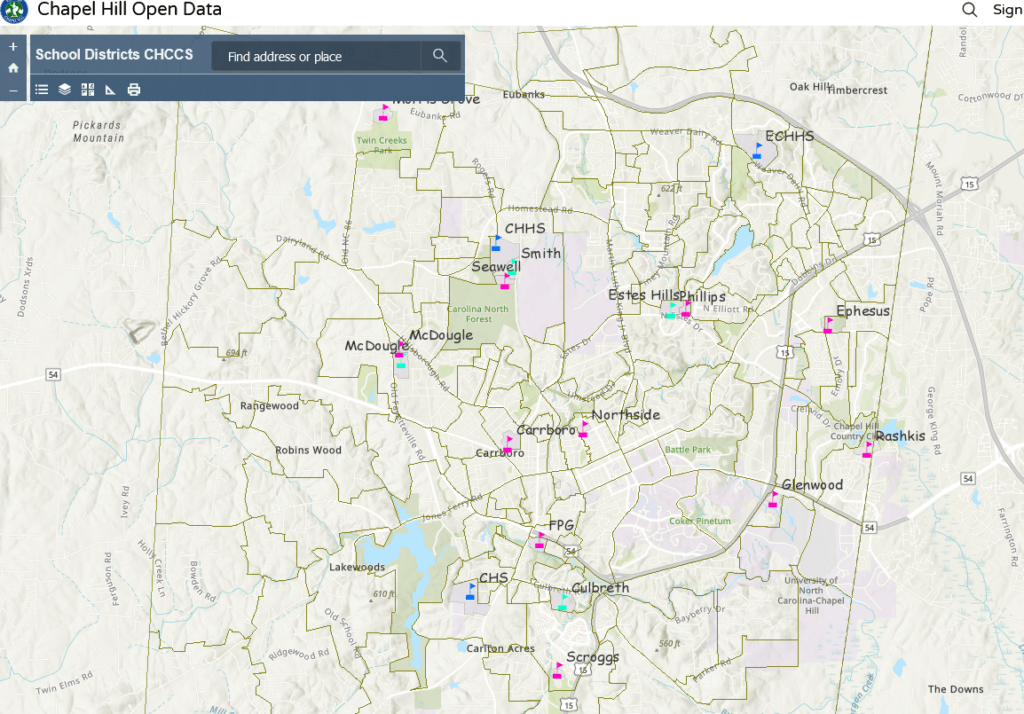Open the Layer List icon
Screen dimensions: 1024x714
(64, 88)
